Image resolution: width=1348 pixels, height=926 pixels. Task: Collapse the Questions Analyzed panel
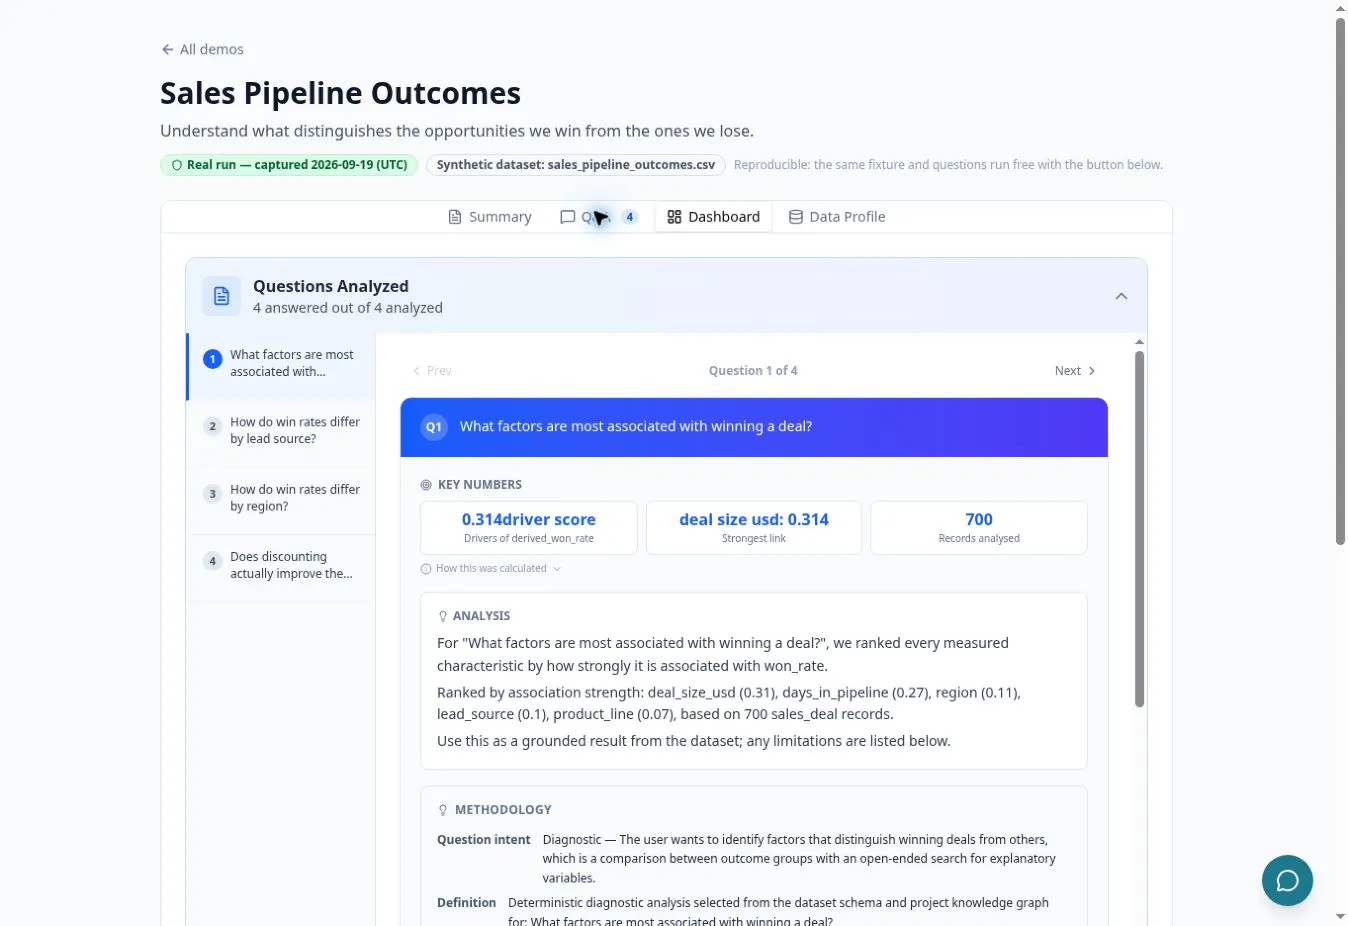click(x=1121, y=296)
